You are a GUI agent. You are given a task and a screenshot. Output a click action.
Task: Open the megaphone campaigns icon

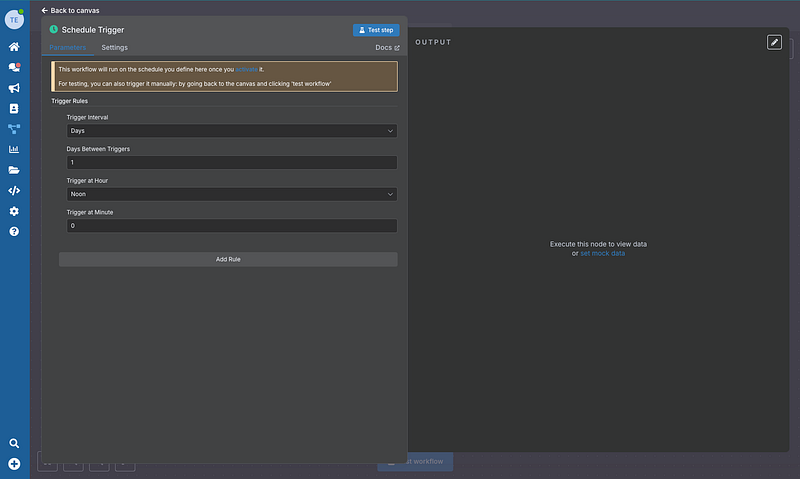tap(14, 88)
